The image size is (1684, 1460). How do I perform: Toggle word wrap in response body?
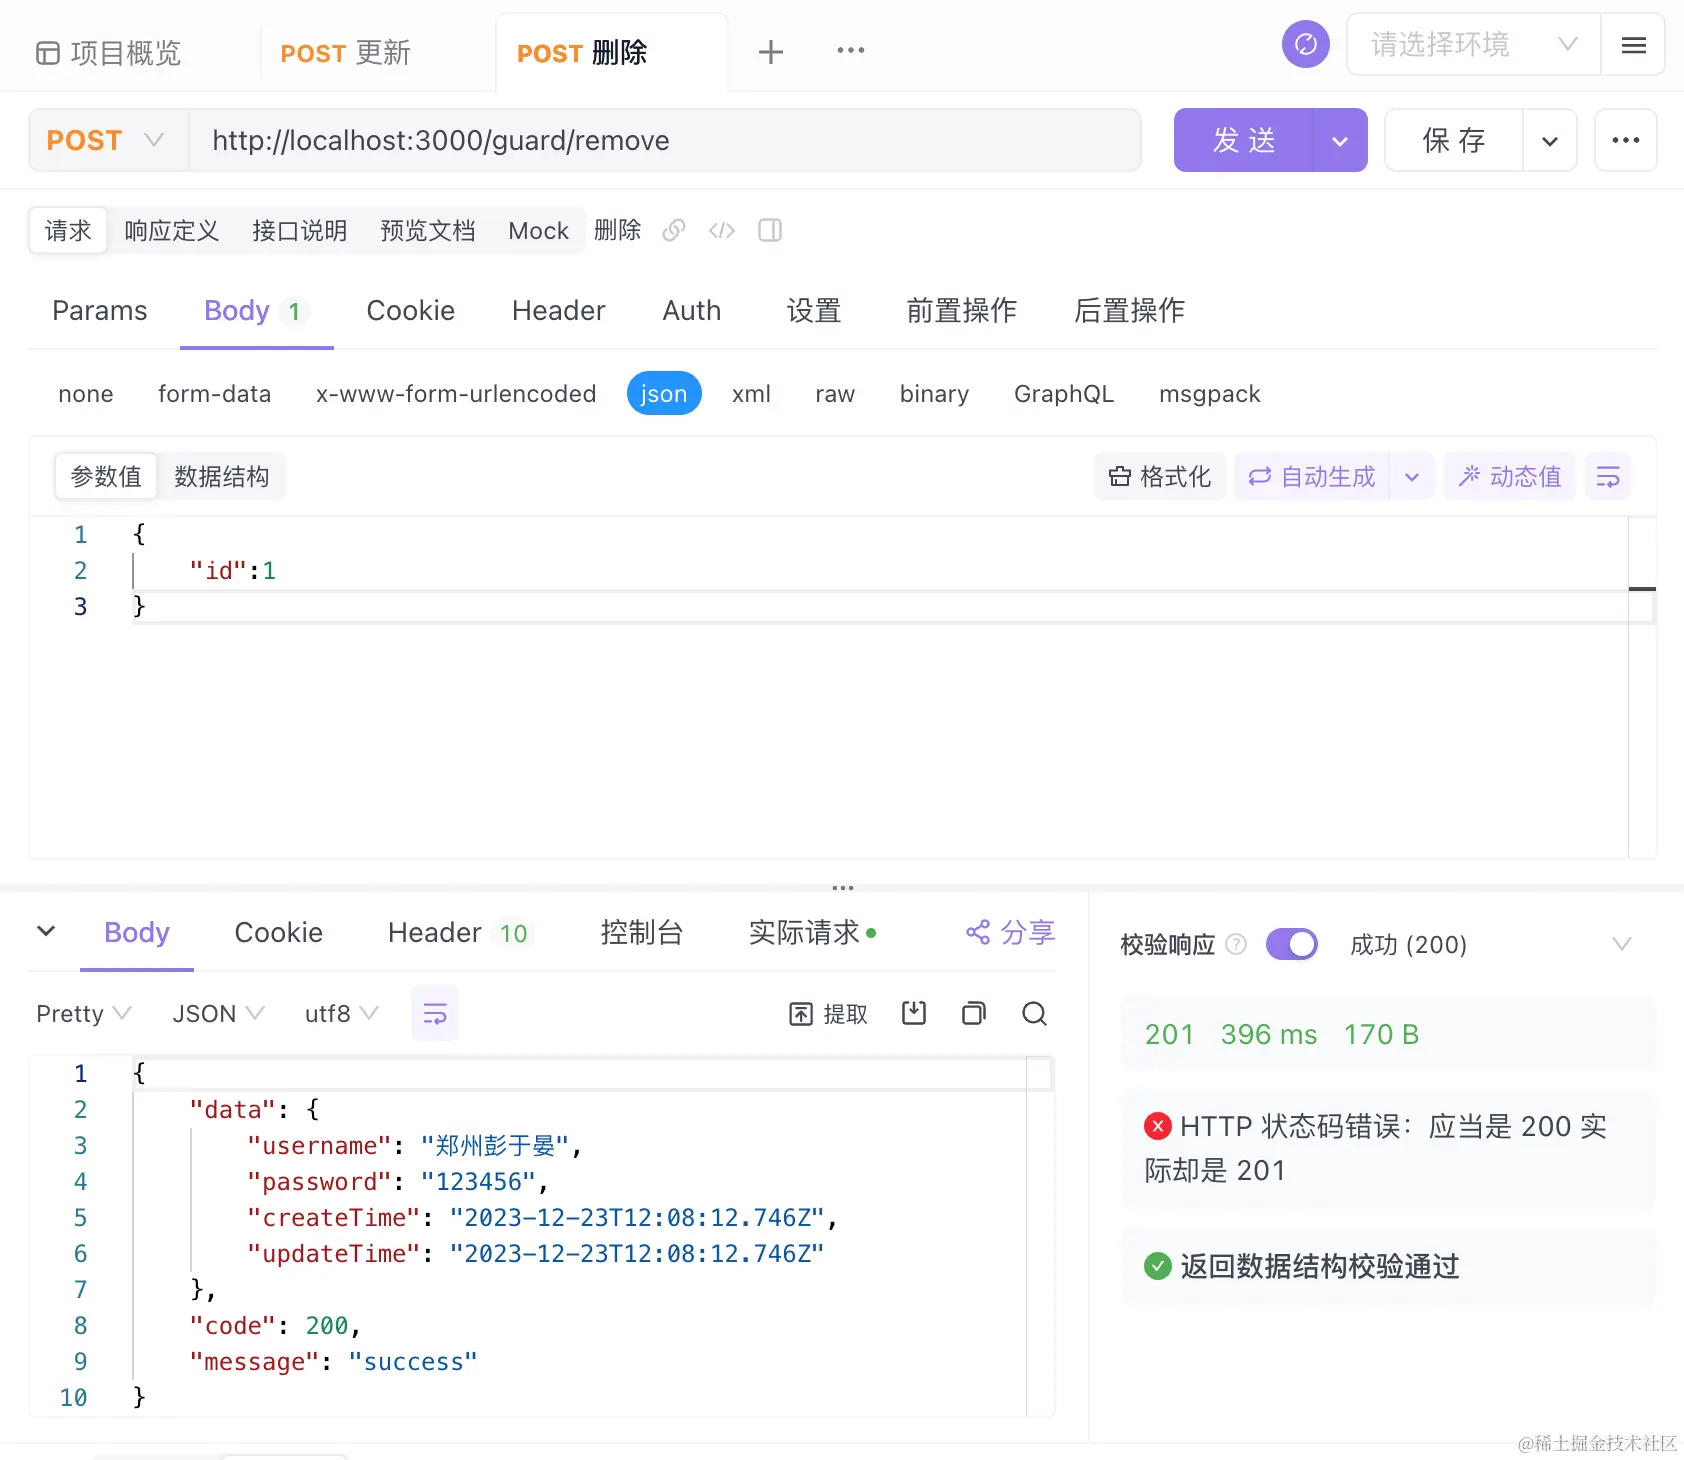click(x=435, y=1014)
